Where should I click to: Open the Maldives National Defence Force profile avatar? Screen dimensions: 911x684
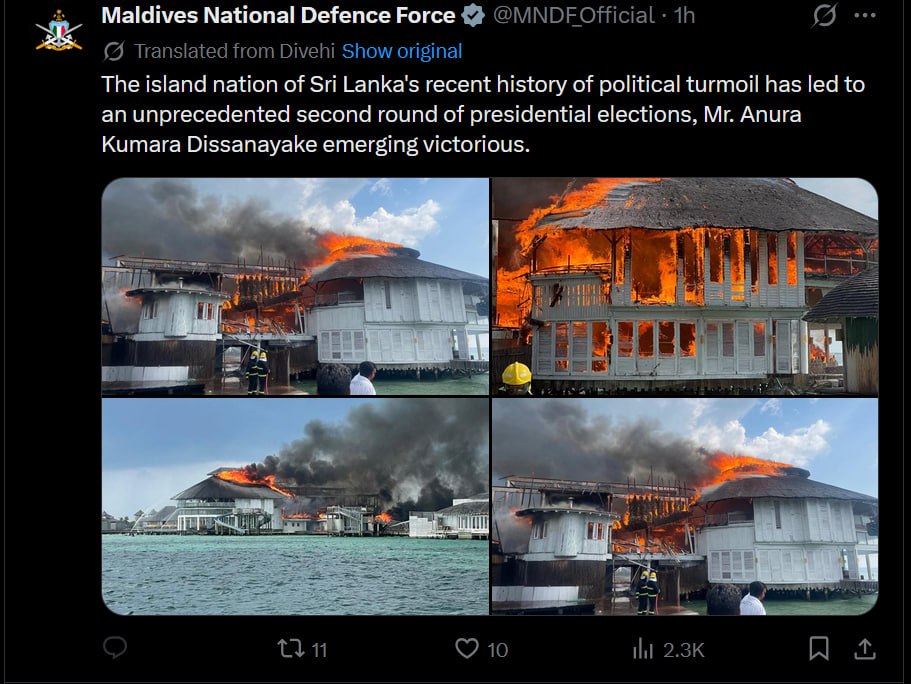(59, 31)
